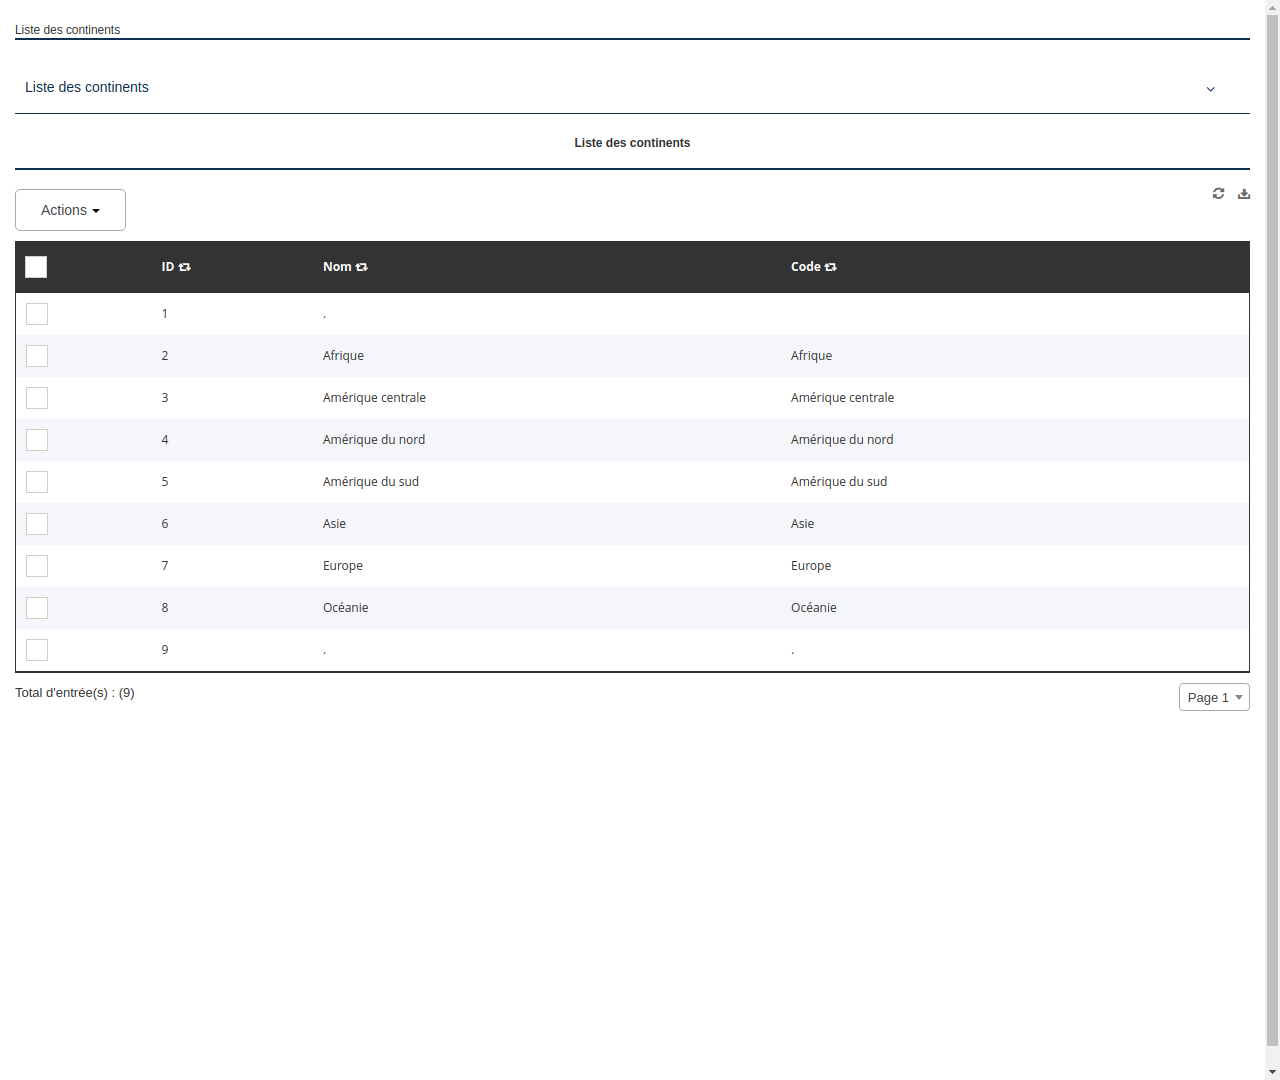
Task: Collapse the Liste des continents section
Action: click(x=1210, y=89)
